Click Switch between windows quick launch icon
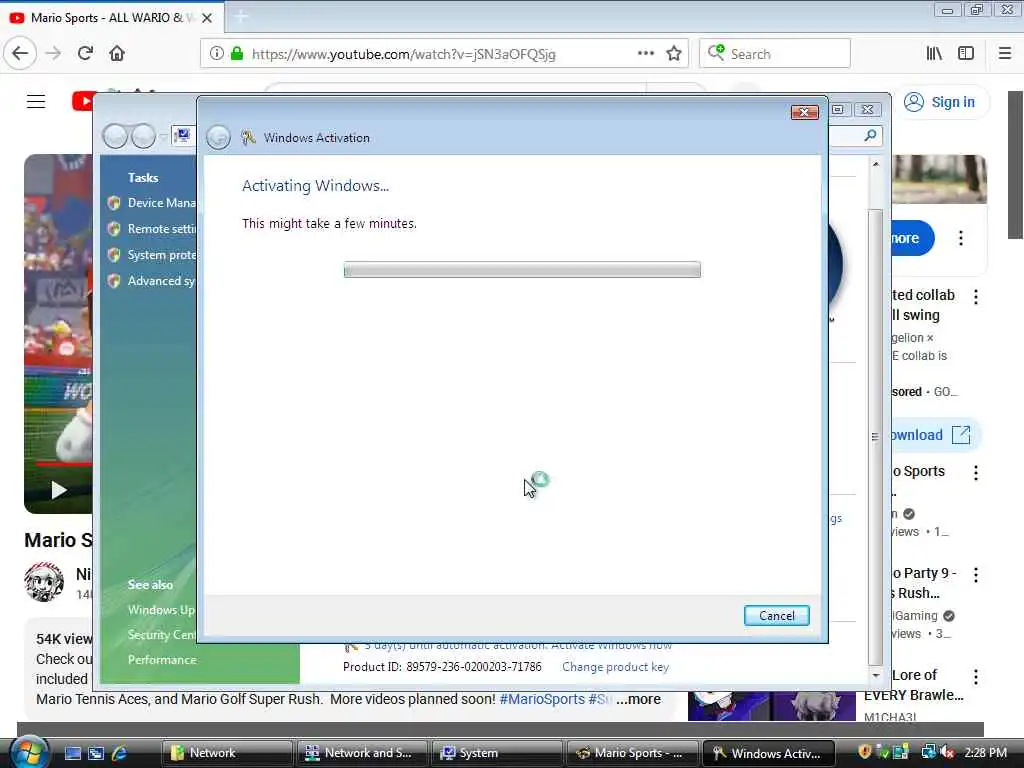 point(96,753)
